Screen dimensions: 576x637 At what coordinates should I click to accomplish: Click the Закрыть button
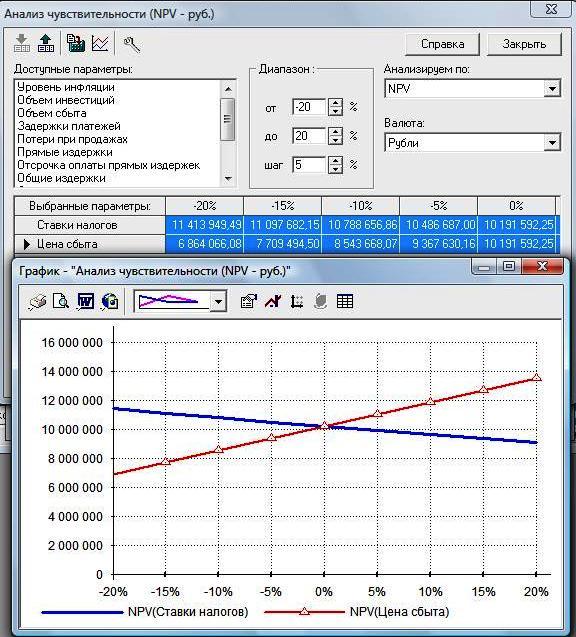point(524,44)
